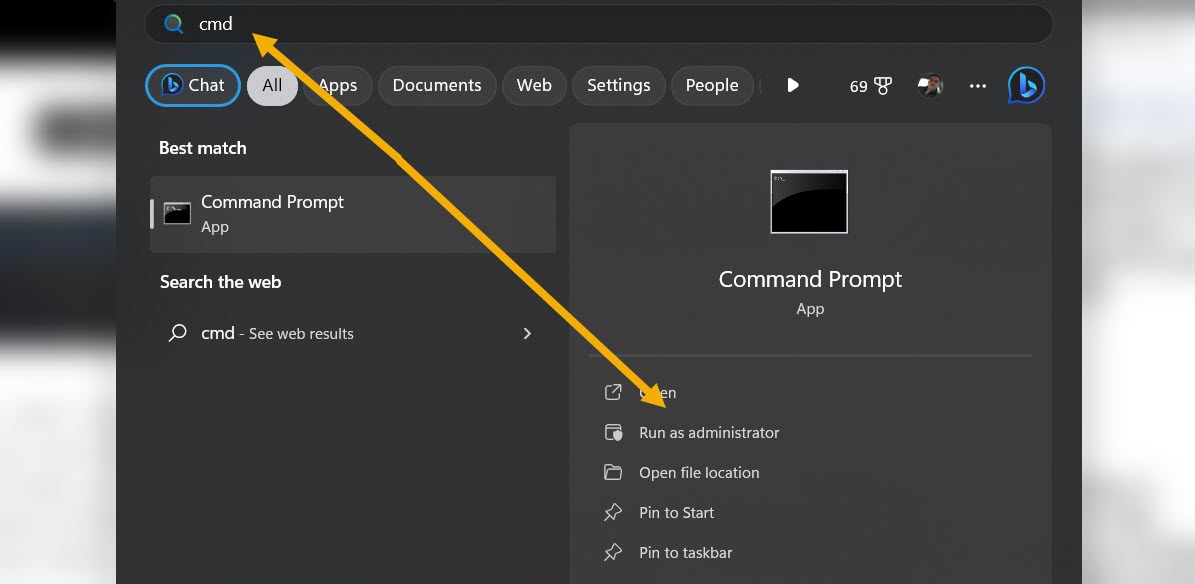Open Bing Chat via the Bing icon
The height and width of the screenshot is (584, 1195).
[1026, 86]
